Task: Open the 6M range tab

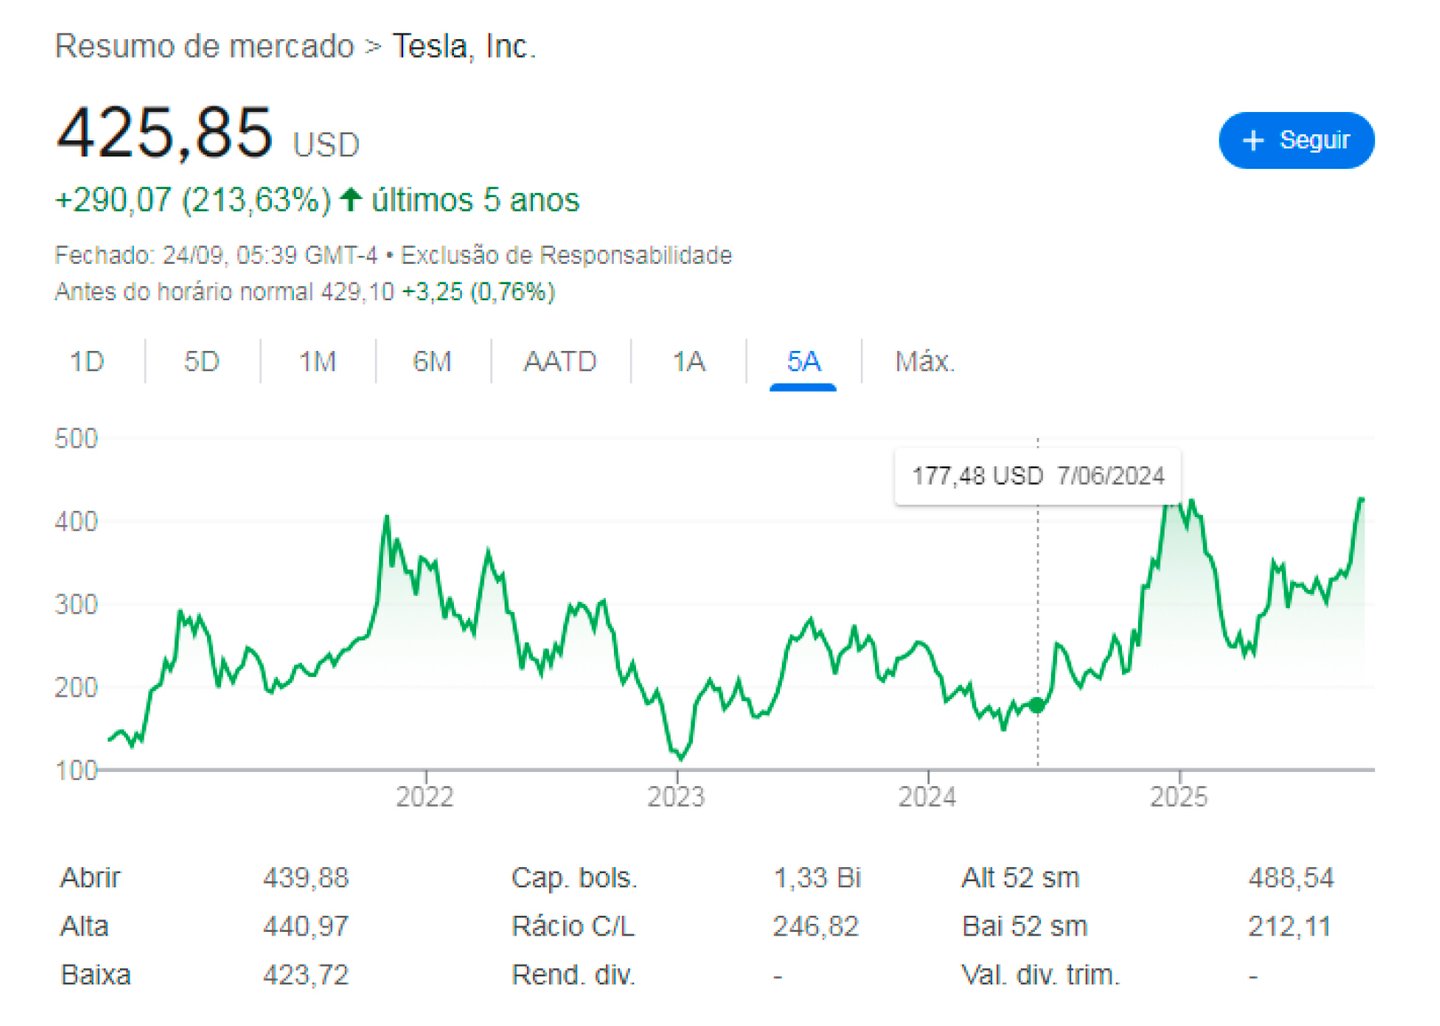Action: 432,361
